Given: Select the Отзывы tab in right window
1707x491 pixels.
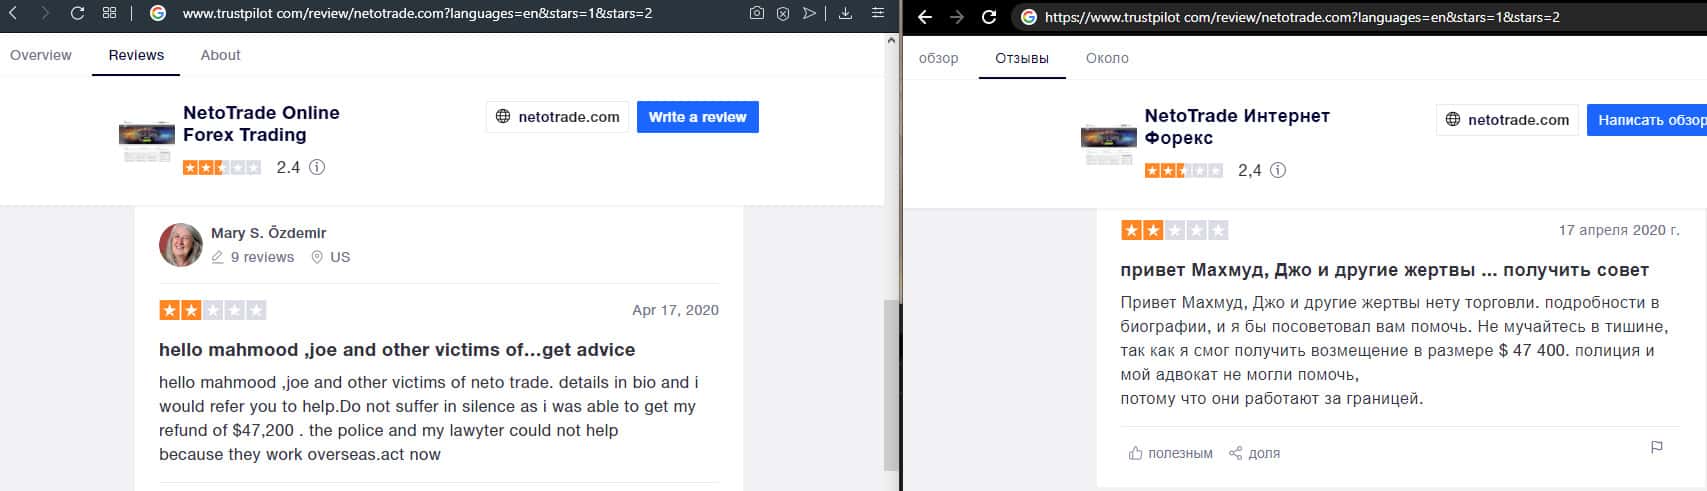Looking at the screenshot, I should coord(1022,58).
